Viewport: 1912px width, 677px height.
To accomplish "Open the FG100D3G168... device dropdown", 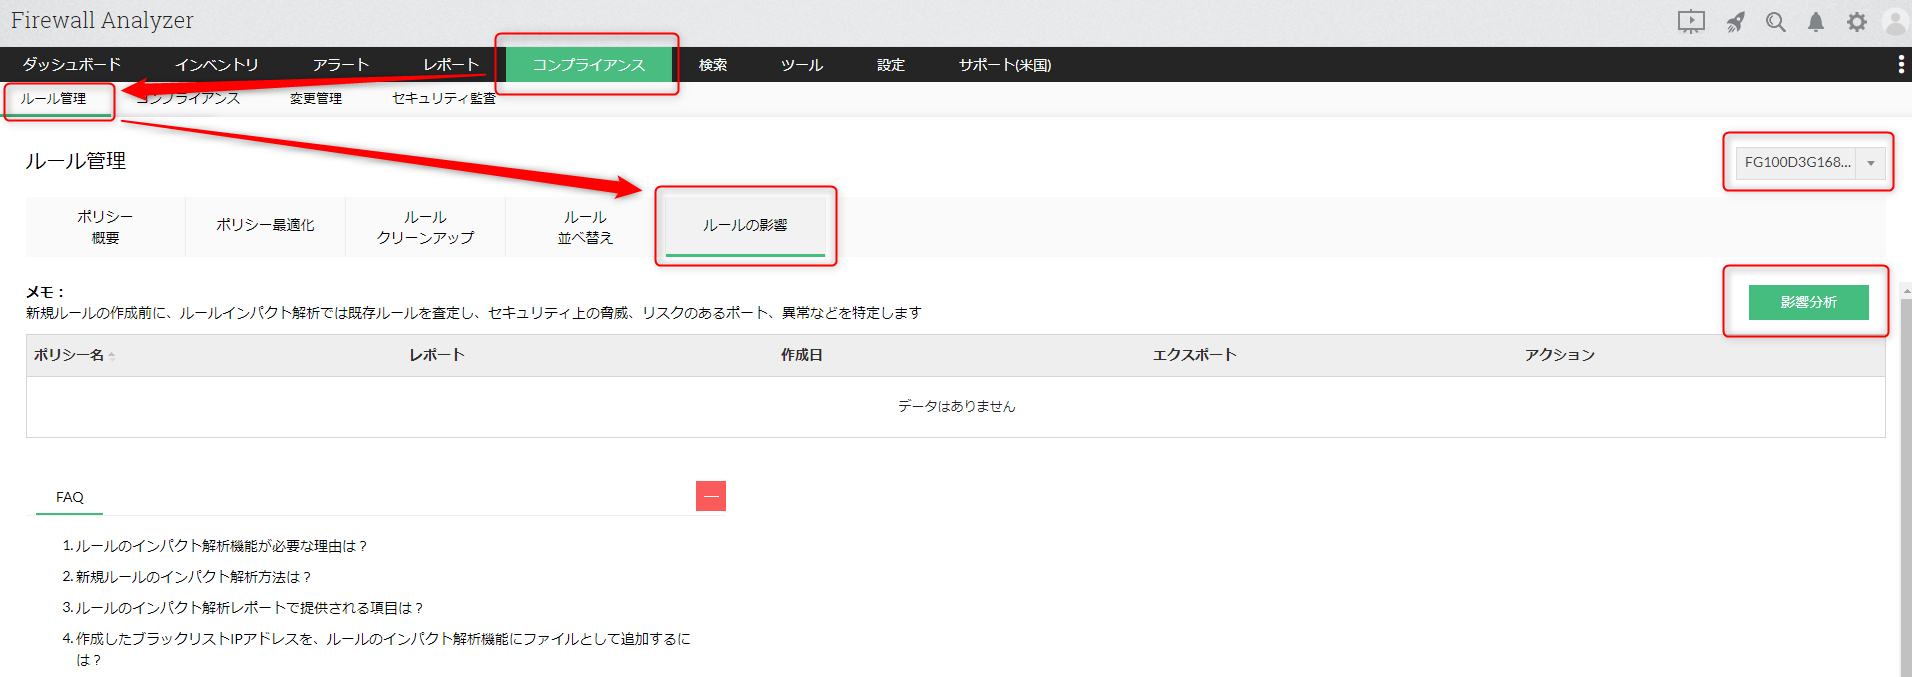I will (x=1811, y=162).
